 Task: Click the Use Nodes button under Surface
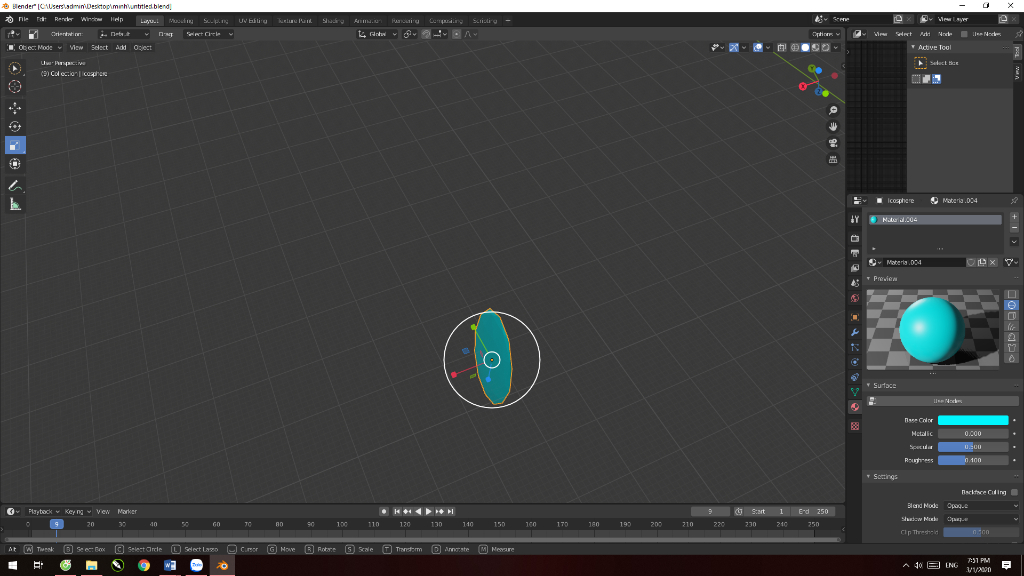[947, 402]
